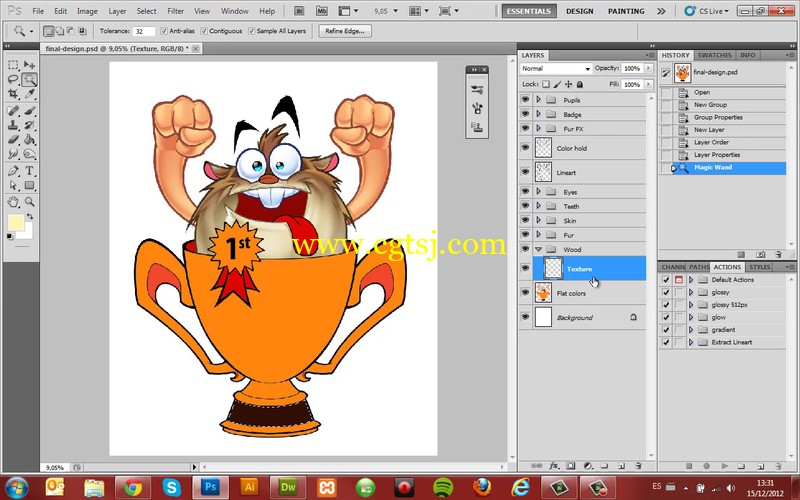Switch to the Styles tab

point(760,267)
